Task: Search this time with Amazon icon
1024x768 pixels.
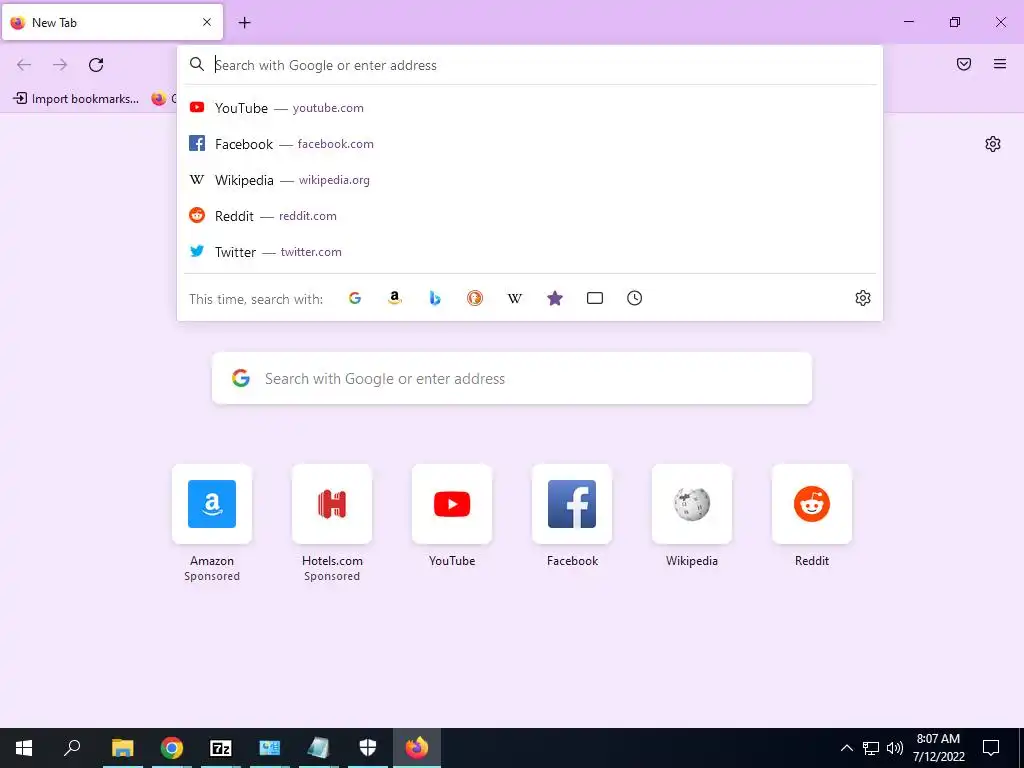Action: 394,298
